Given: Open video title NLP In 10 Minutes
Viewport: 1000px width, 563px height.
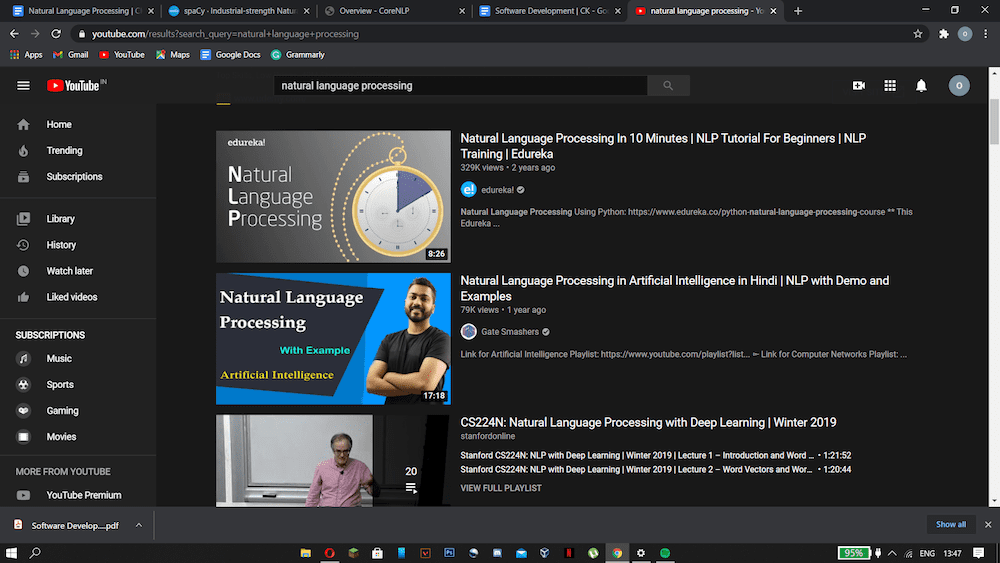Looking at the screenshot, I should (x=663, y=146).
